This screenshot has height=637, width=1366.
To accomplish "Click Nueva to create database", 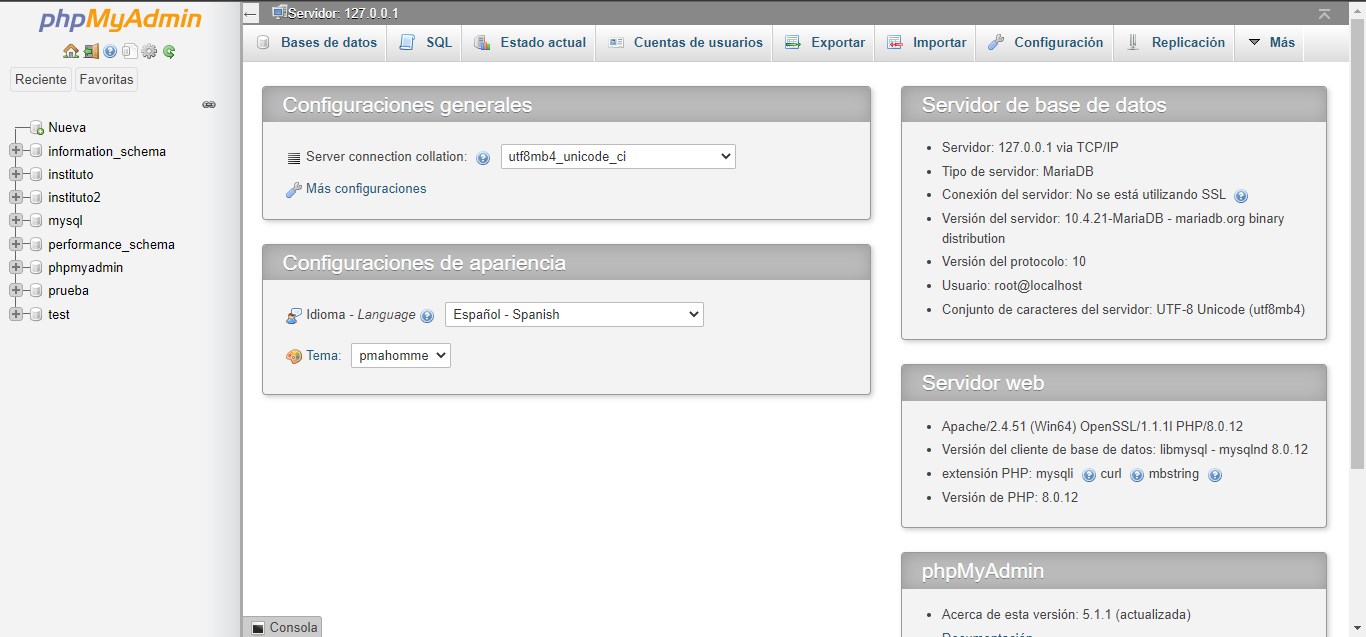I will point(67,128).
